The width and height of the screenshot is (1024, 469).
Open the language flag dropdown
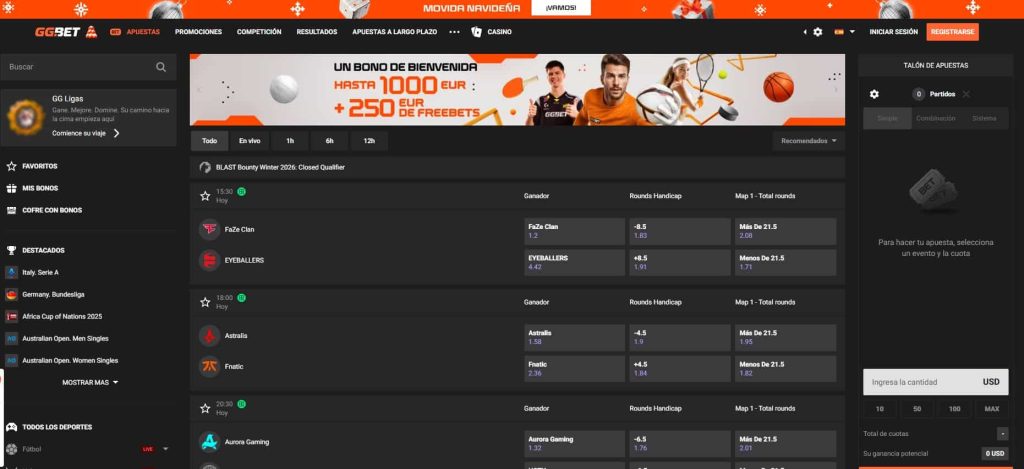point(843,32)
